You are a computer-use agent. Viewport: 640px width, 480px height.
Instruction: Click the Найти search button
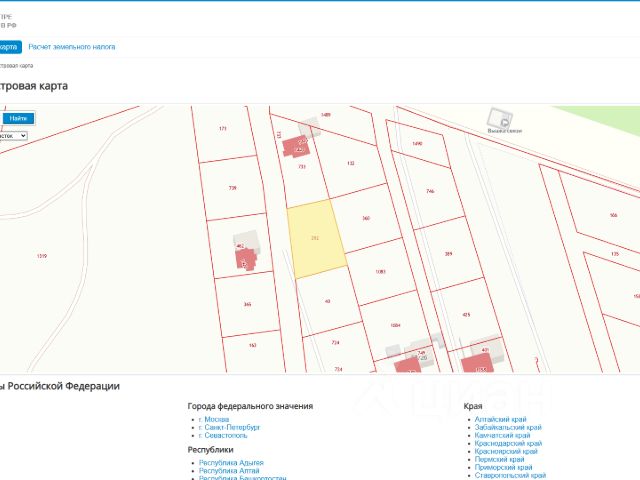(18, 118)
